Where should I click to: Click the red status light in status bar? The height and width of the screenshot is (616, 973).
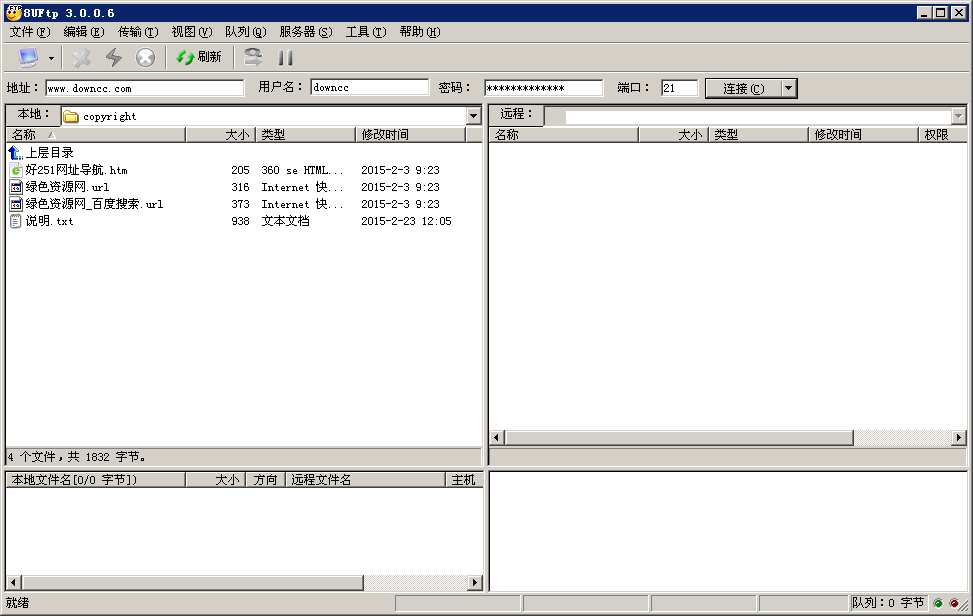(x=953, y=604)
